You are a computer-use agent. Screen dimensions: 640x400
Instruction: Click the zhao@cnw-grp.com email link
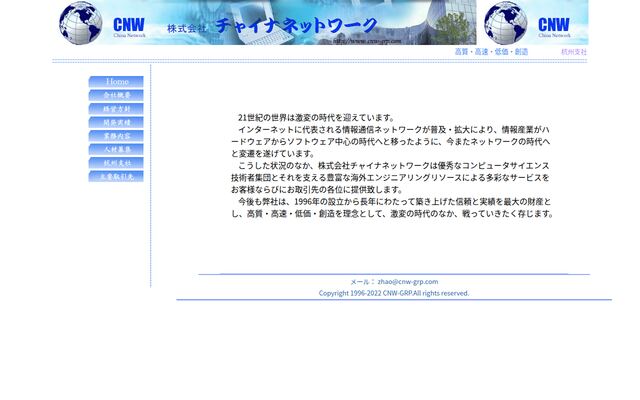tap(408, 282)
